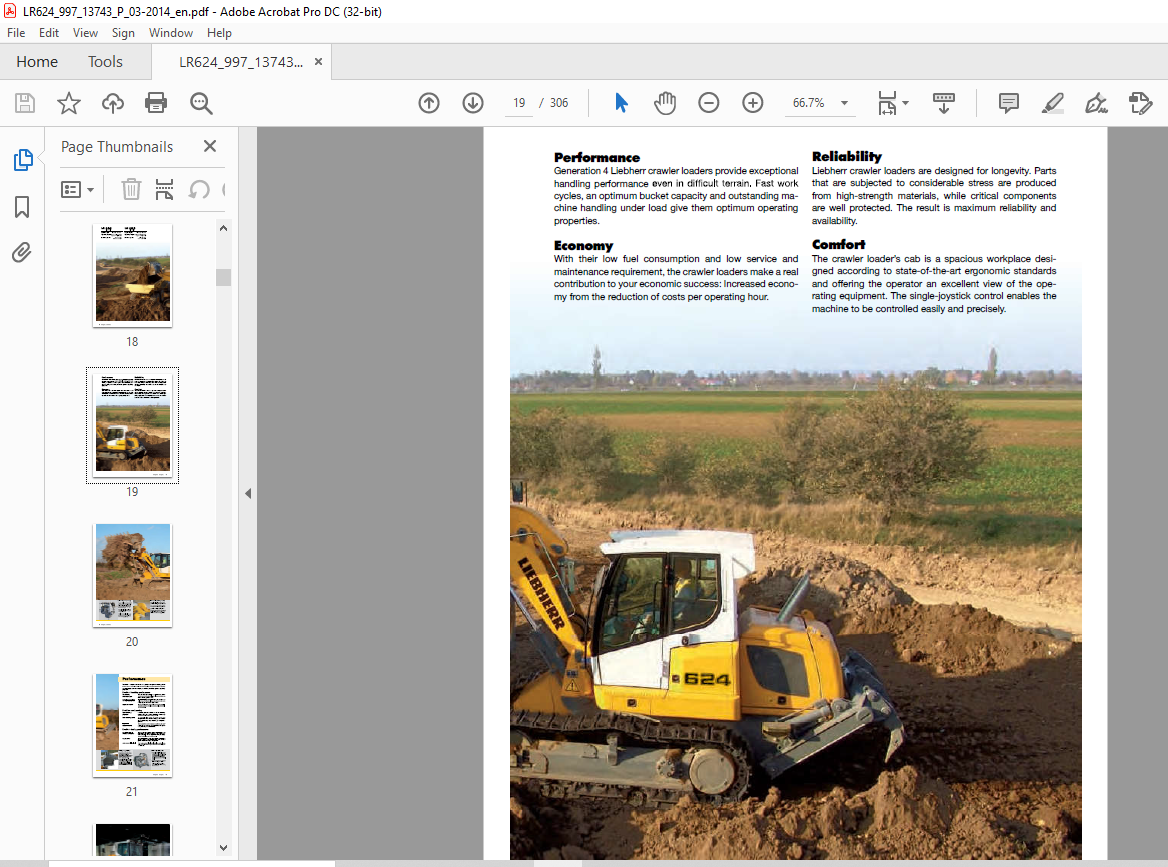
Task: Click the Comfort heading on page
Action: pyautogui.click(x=838, y=244)
